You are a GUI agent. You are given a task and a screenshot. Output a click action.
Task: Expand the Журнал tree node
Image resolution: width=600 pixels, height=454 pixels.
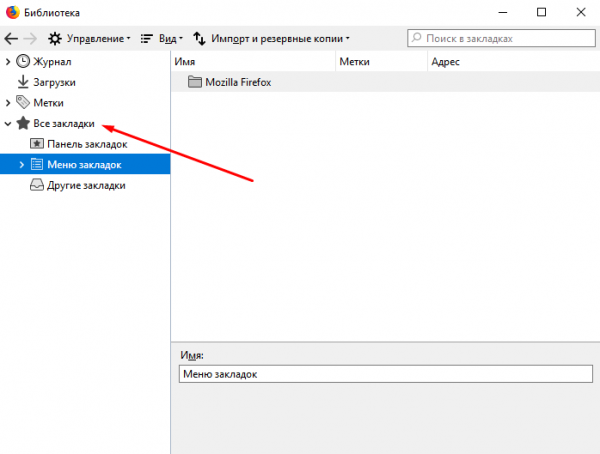8,61
